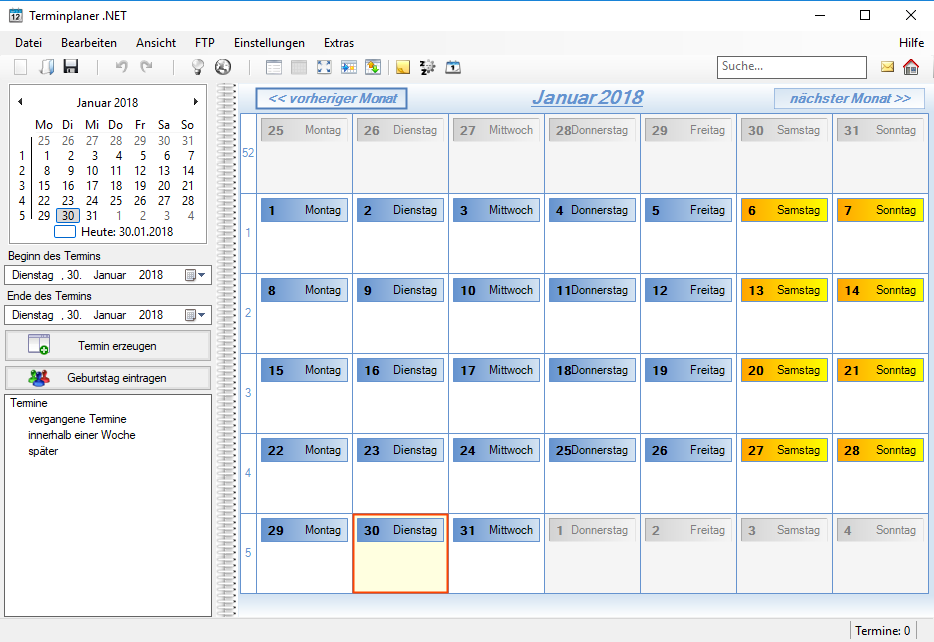This screenshot has width=934, height=642.
Task: Select später in the tree
Action: point(43,451)
